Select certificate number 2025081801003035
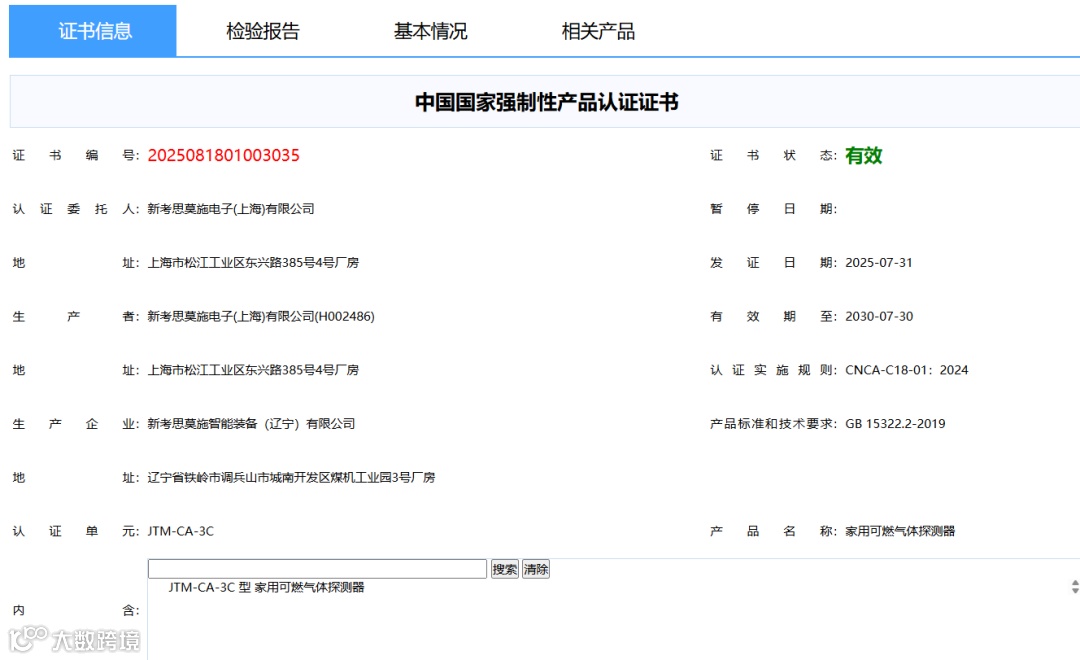The height and width of the screenshot is (660, 1080). (x=223, y=155)
